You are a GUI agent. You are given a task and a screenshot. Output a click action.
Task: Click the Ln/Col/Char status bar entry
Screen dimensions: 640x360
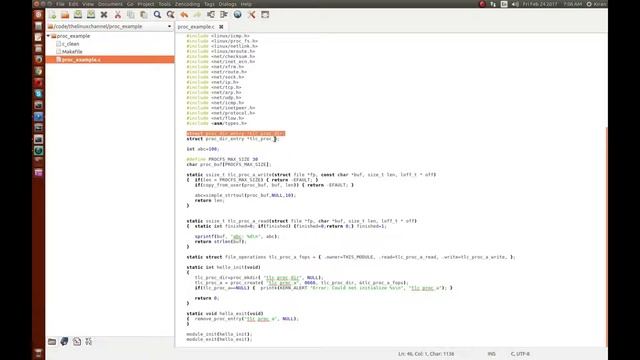click(x=426, y=354)
